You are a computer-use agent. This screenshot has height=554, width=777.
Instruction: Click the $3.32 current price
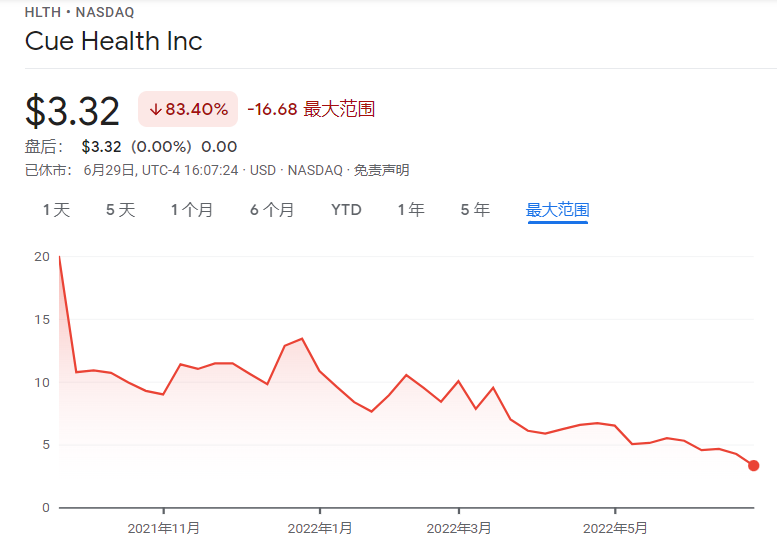click(72, 111)
